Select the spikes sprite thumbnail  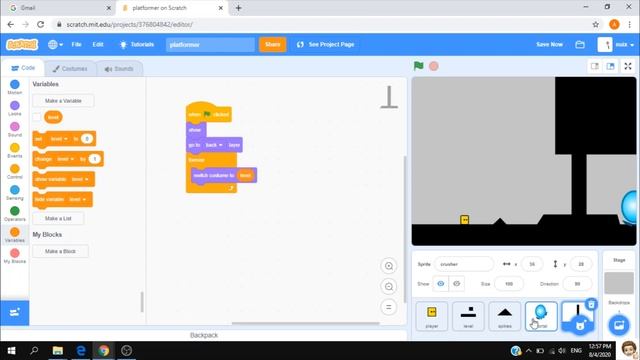click(x=505, y=316)
